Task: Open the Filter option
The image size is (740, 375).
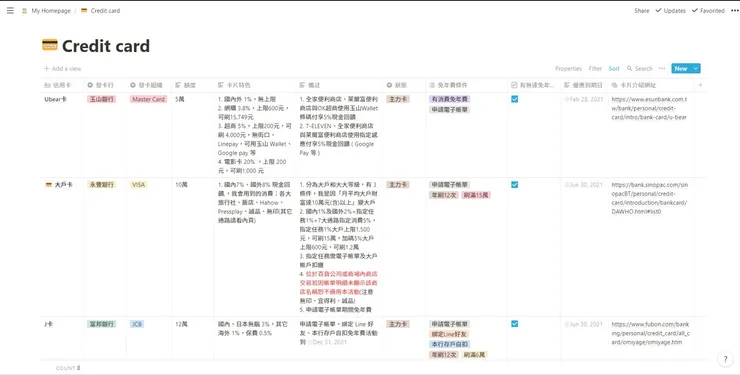Action: [x=595, y=68]
